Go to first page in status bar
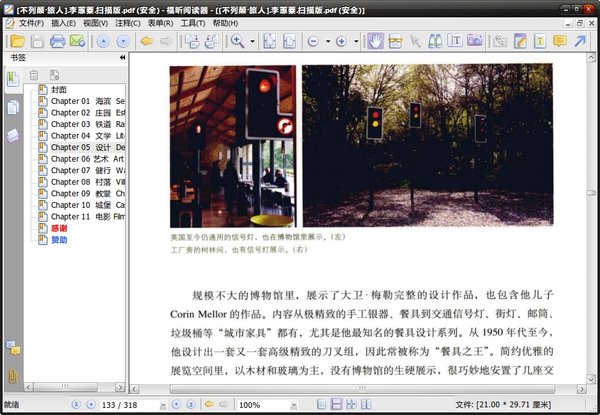Screen dimensions: 600x415 coord(76,404)
